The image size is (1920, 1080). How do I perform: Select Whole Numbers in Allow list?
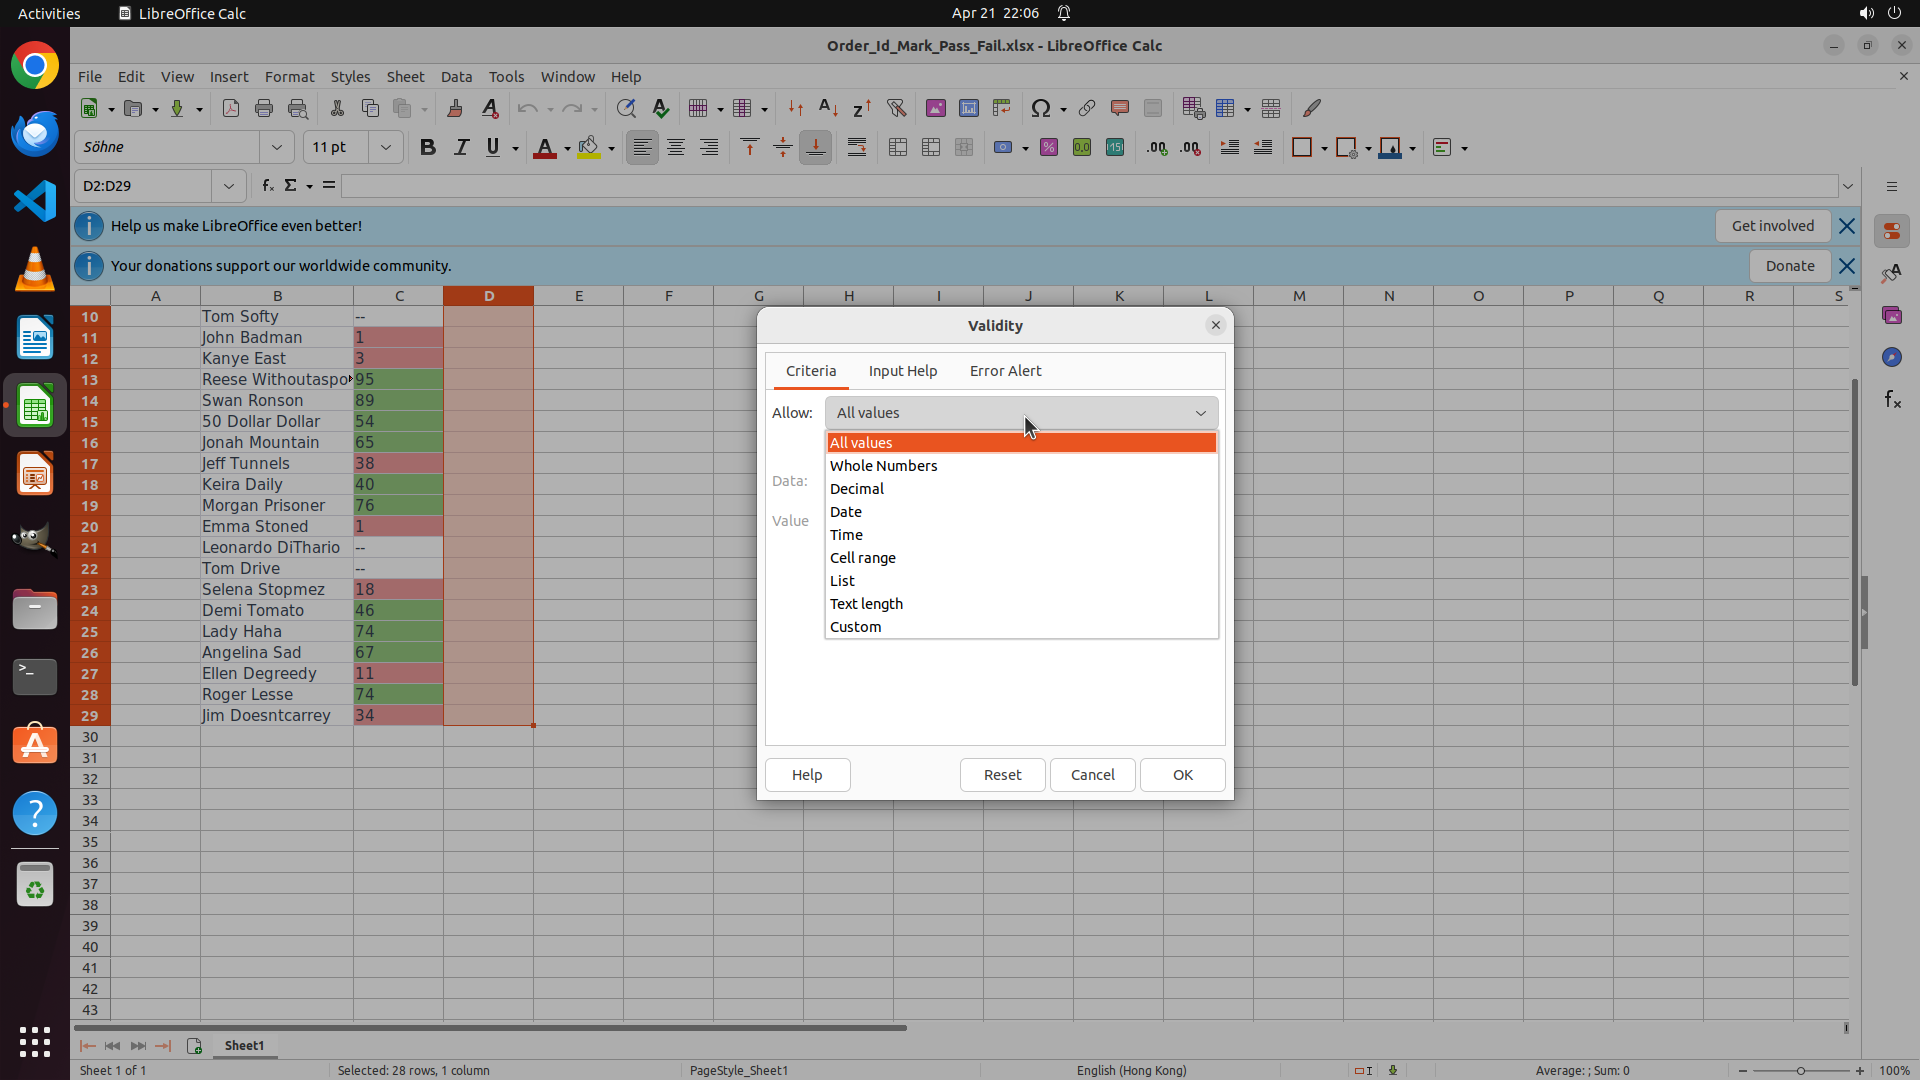tap(883, 466)
